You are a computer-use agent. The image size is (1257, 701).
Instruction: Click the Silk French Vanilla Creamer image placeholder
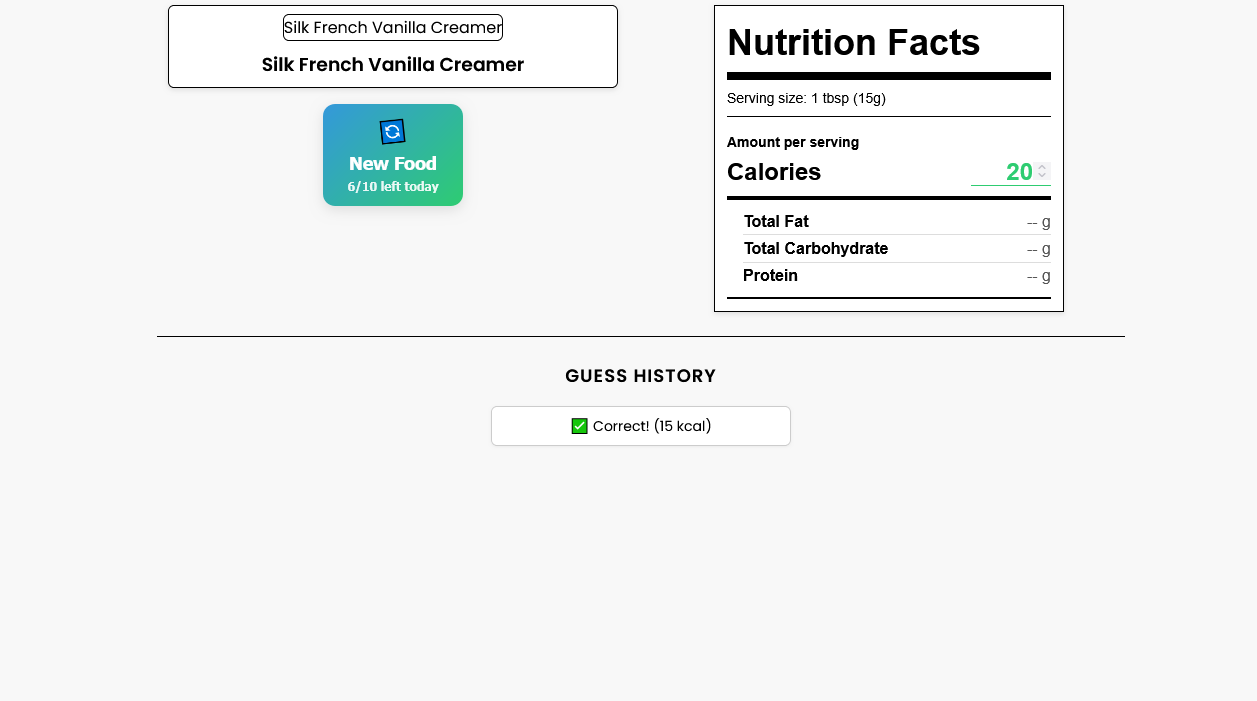click(x=393, y=28)
